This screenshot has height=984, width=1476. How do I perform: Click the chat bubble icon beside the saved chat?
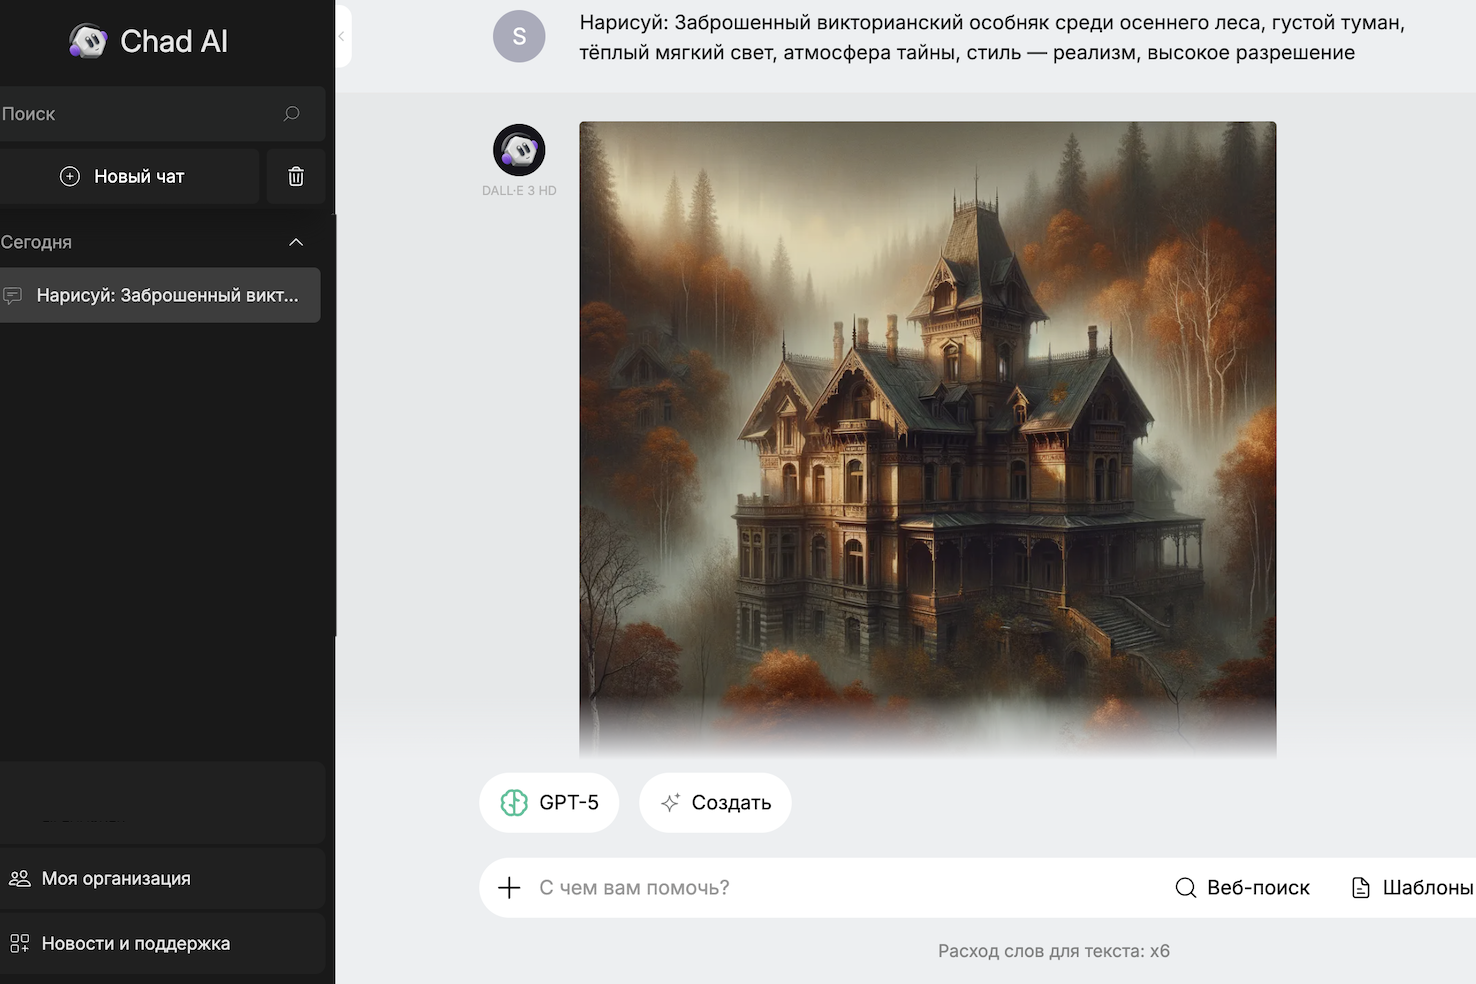click(x=13, y=296)
